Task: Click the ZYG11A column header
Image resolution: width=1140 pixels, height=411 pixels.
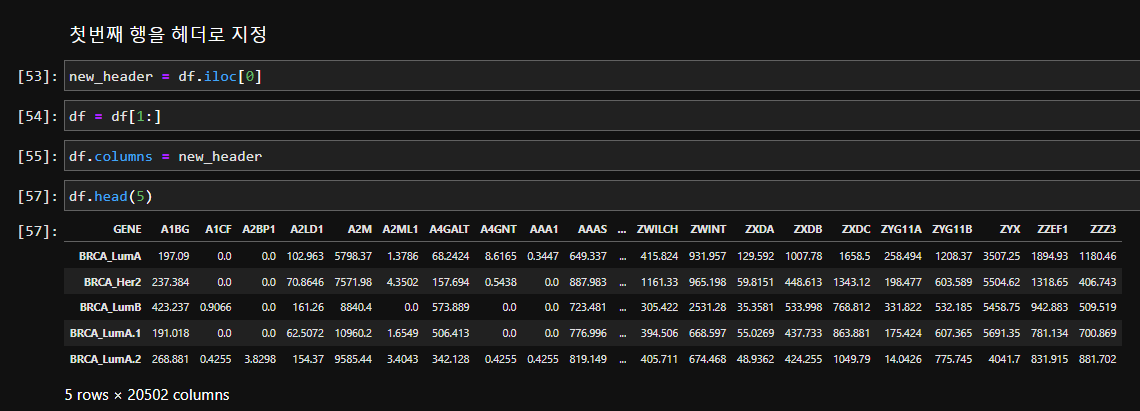Action: point(902,229)
